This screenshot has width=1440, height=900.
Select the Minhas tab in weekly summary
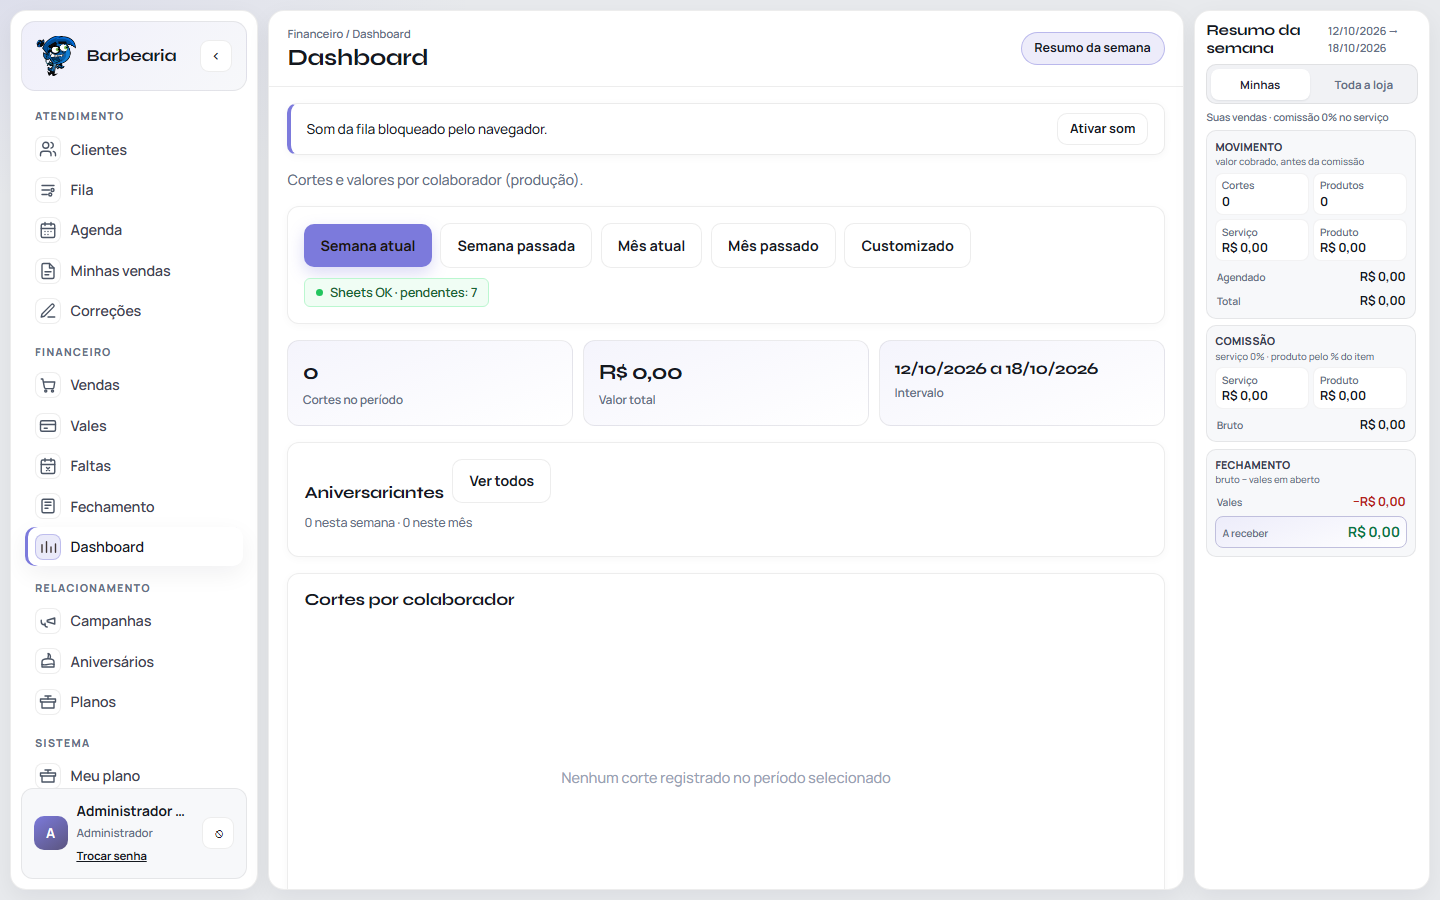1260,85
